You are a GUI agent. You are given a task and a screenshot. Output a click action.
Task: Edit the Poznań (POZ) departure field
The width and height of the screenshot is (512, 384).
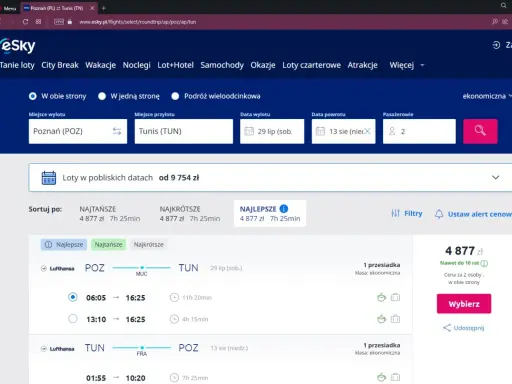(78, 131)
